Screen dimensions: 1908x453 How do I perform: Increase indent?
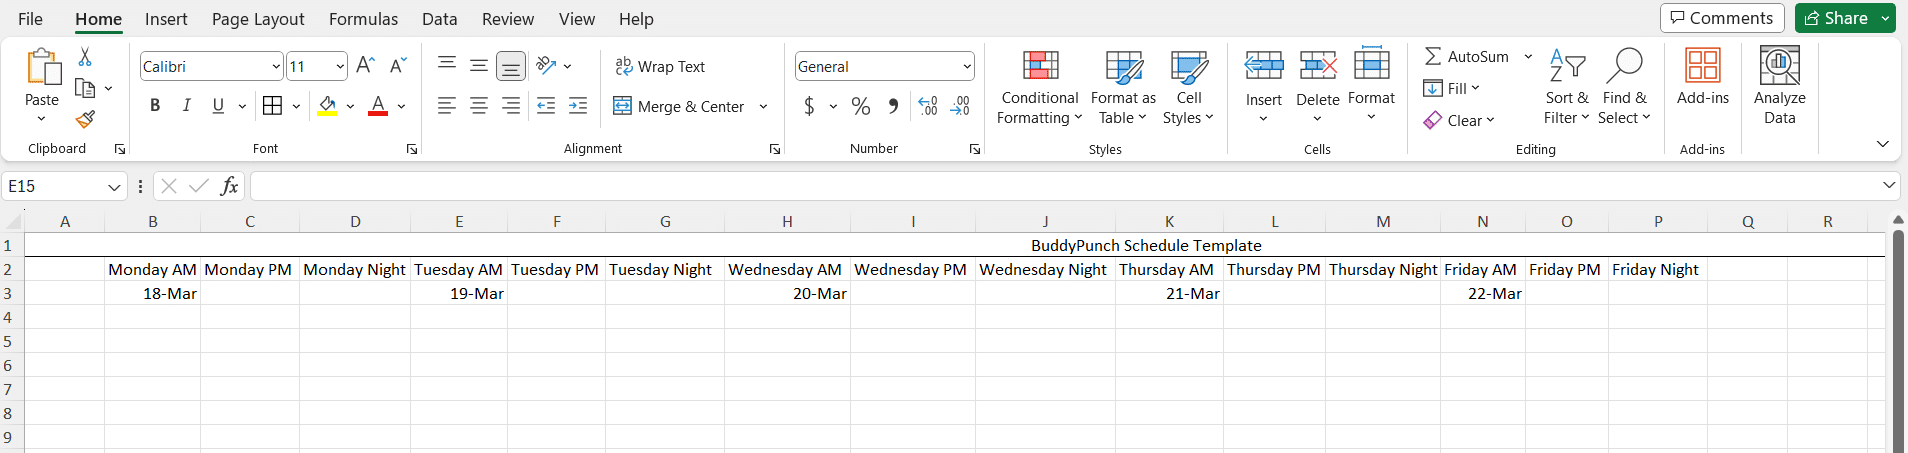[578, 106]
